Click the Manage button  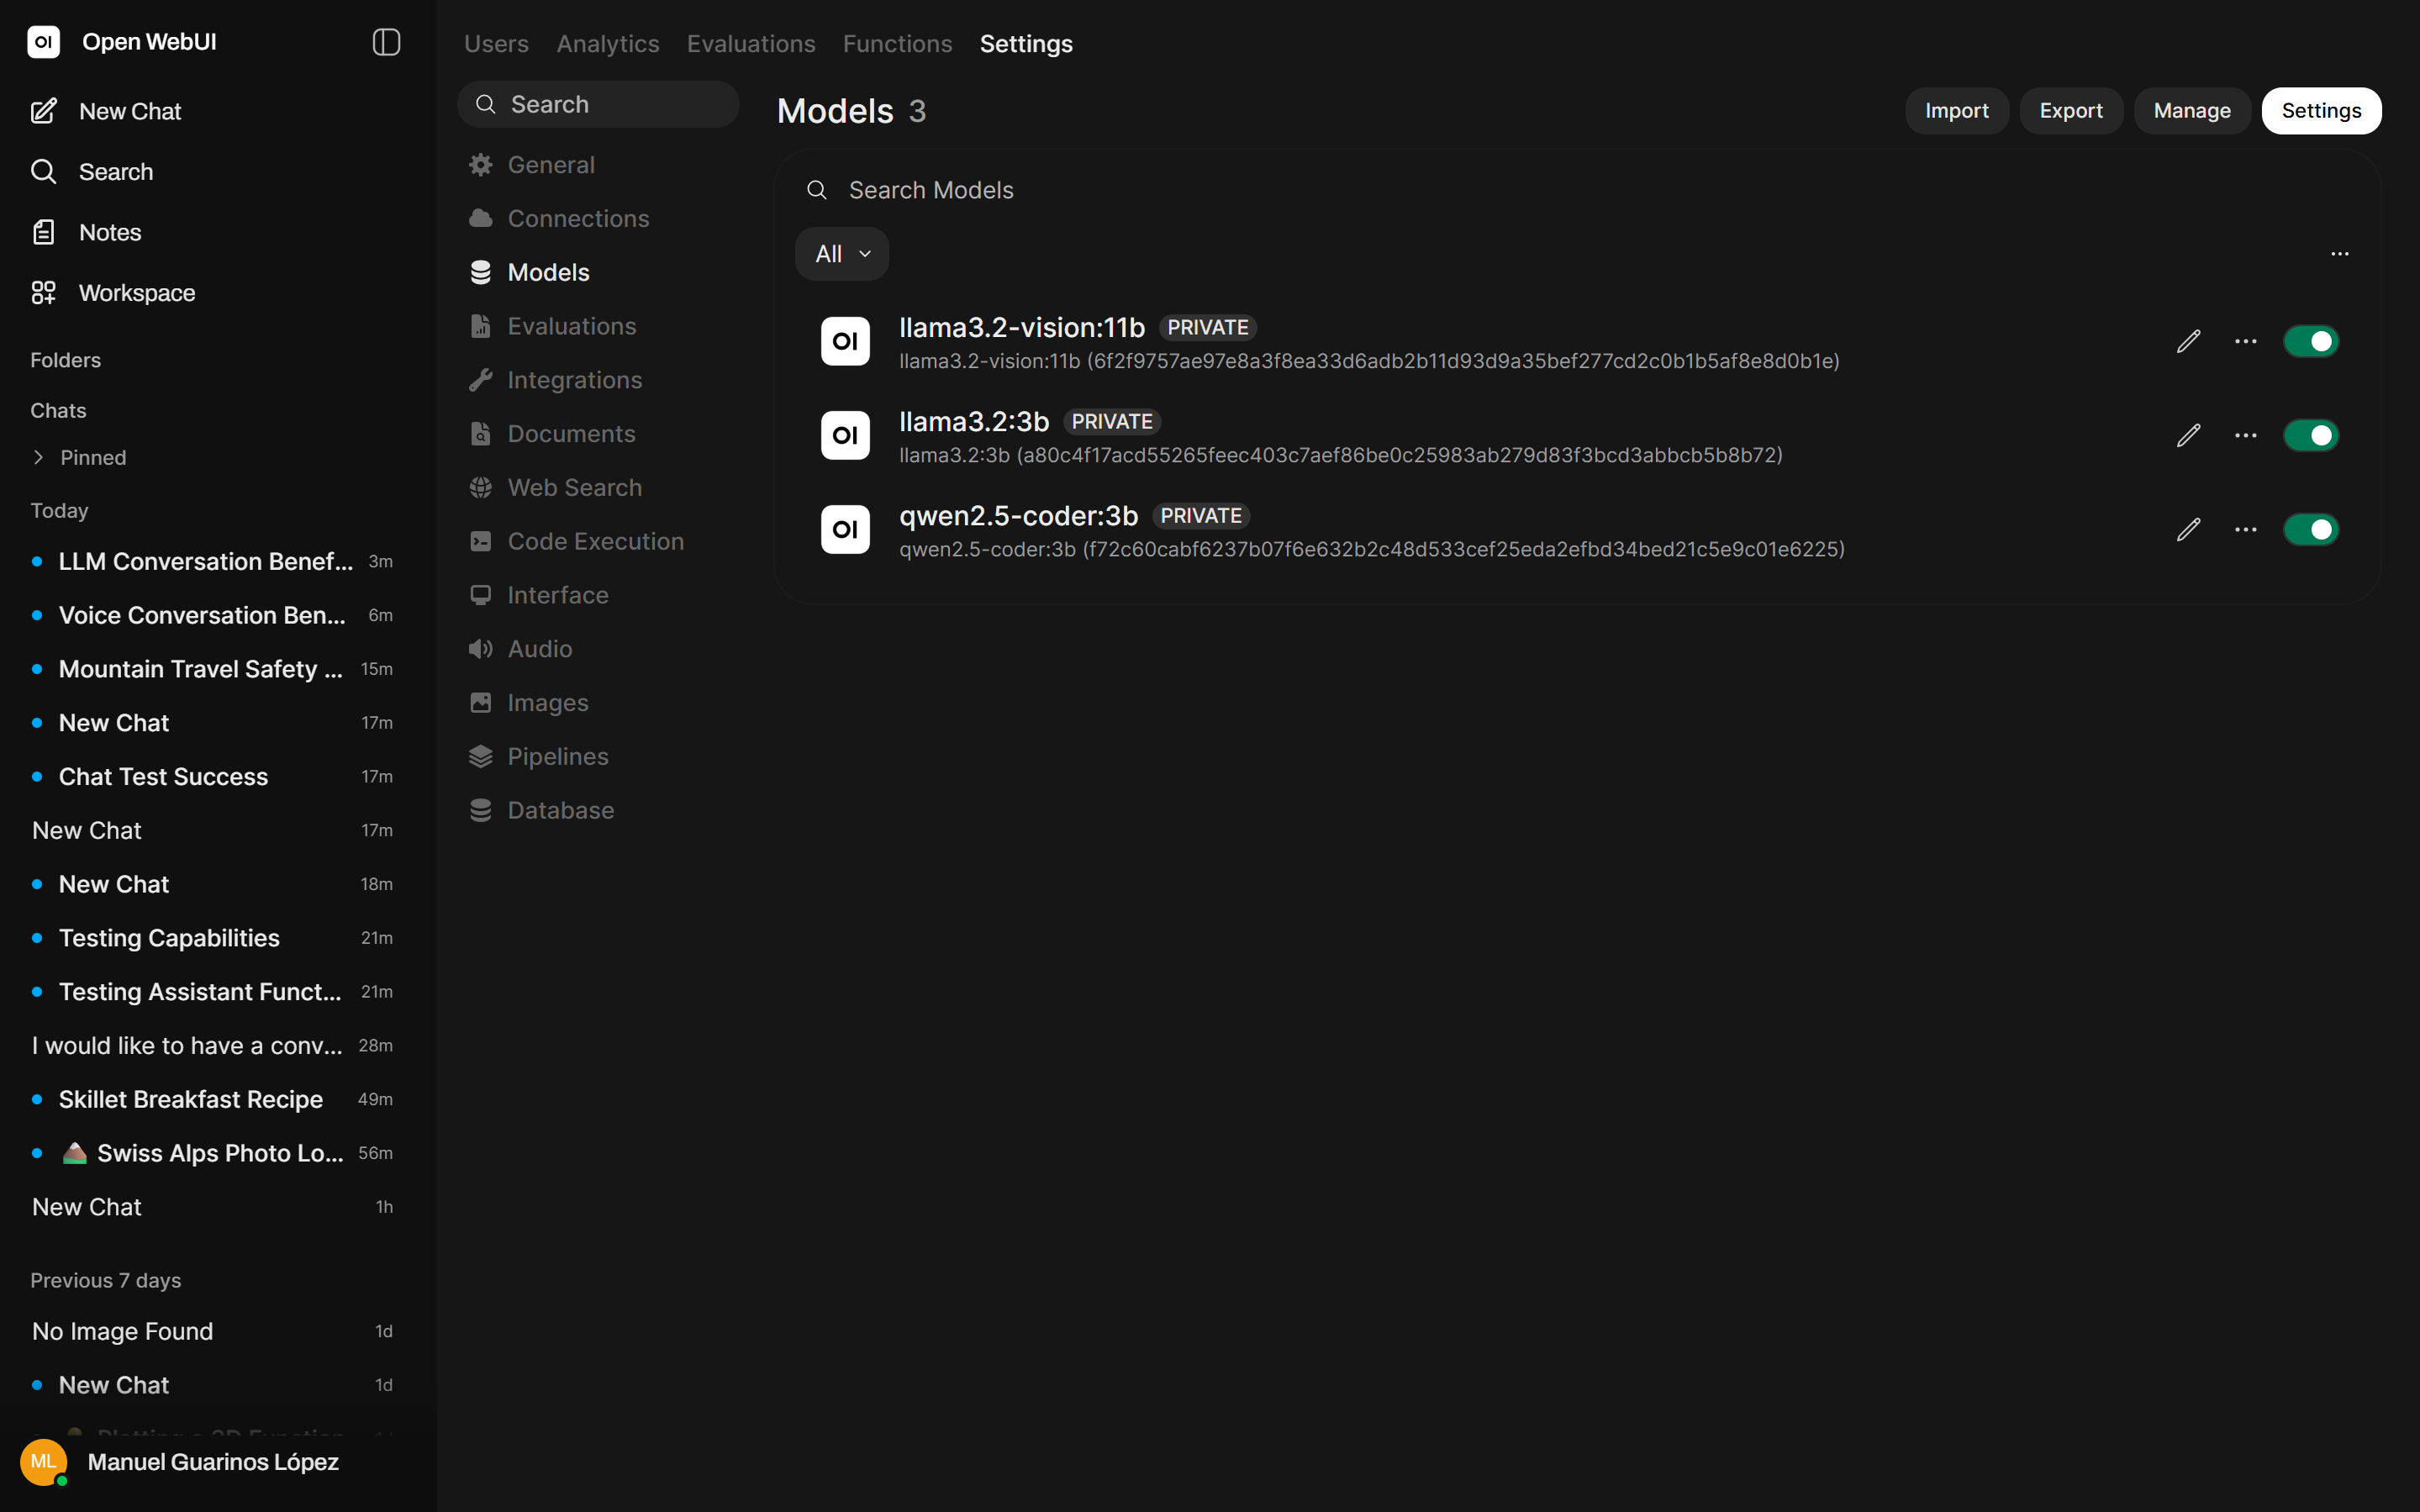(2191, 111)
